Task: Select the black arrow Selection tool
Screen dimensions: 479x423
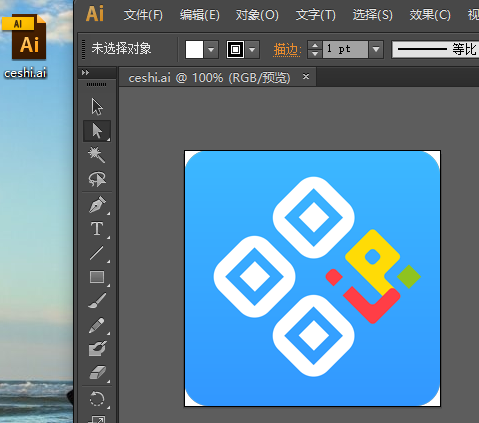Action: [x=97, y=107]
